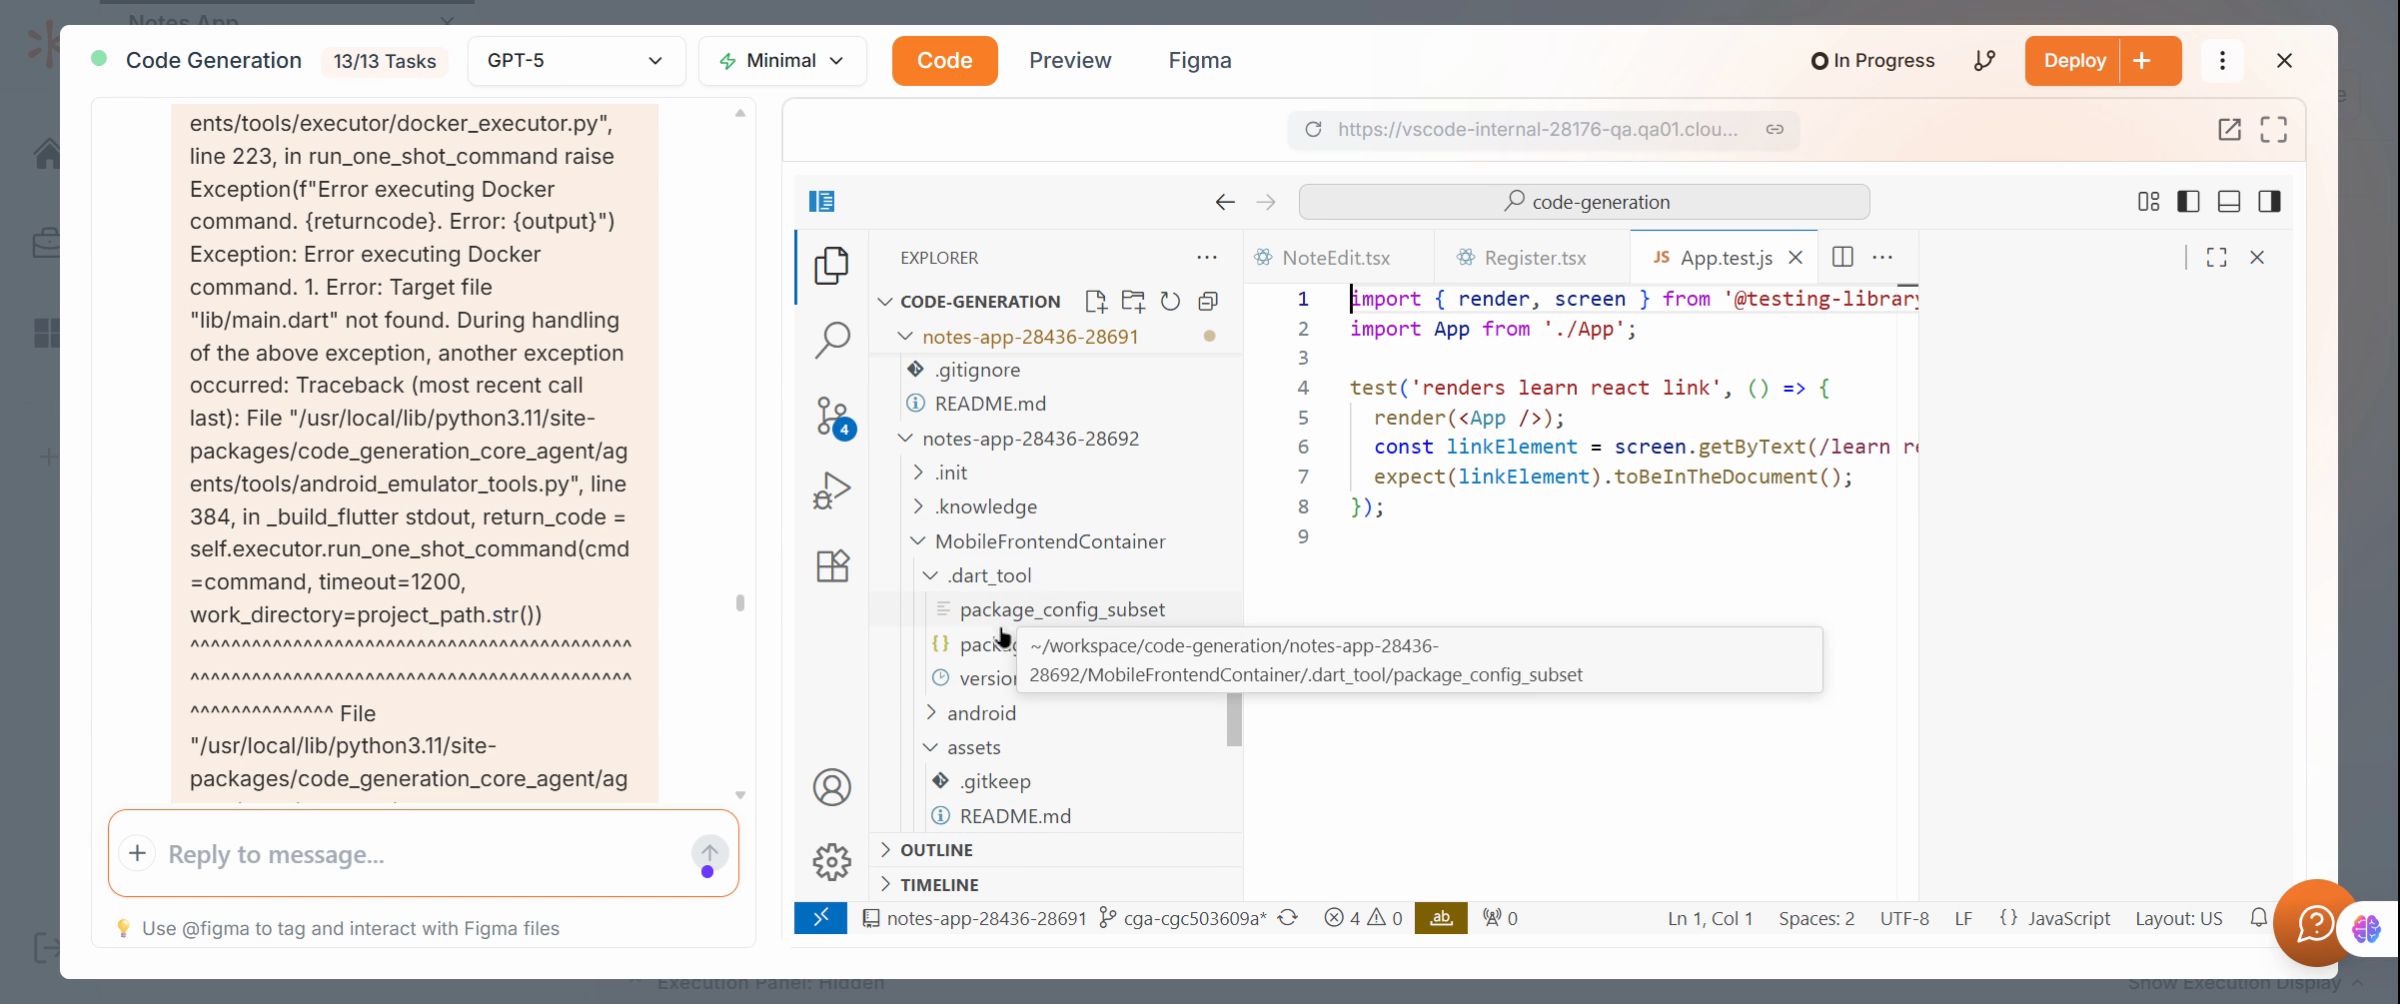Open the Explorer view in activity bar
2400x1004 pixels.
click(x=831, y=266)
